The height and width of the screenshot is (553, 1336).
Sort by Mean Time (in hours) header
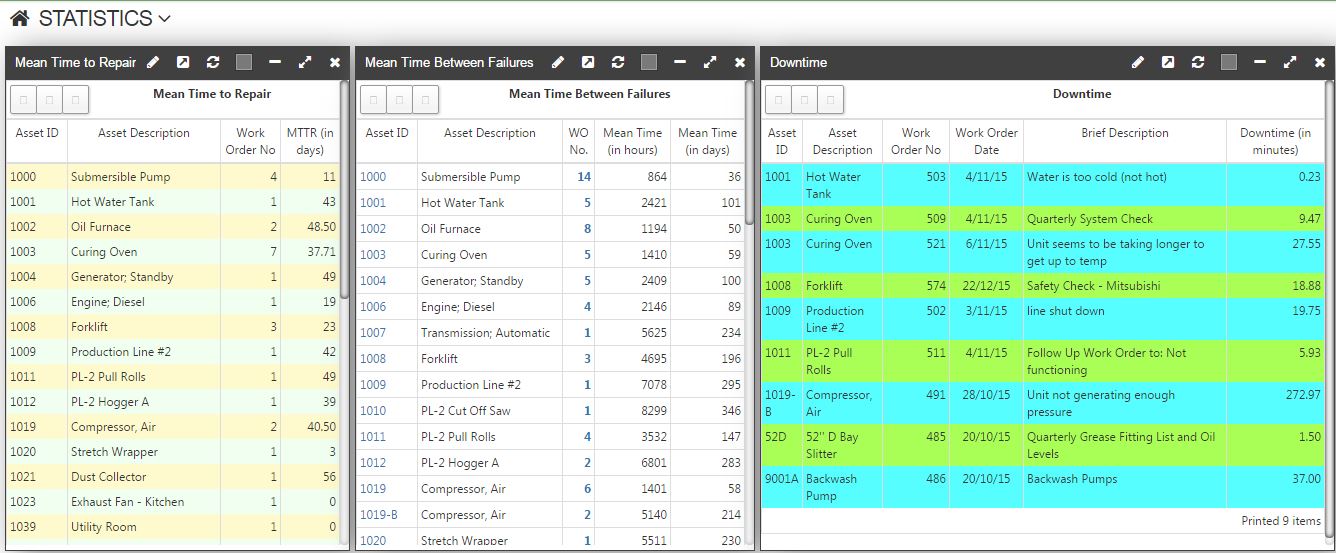pyautogui.click(x=632, y=141)
